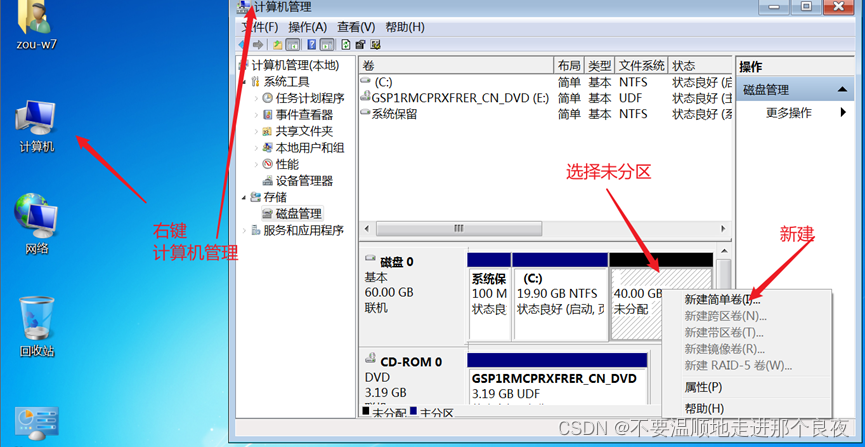Select 本地用户和组 in the tree
The height and width of the screenshot is (447, 865).
point(309,148)
